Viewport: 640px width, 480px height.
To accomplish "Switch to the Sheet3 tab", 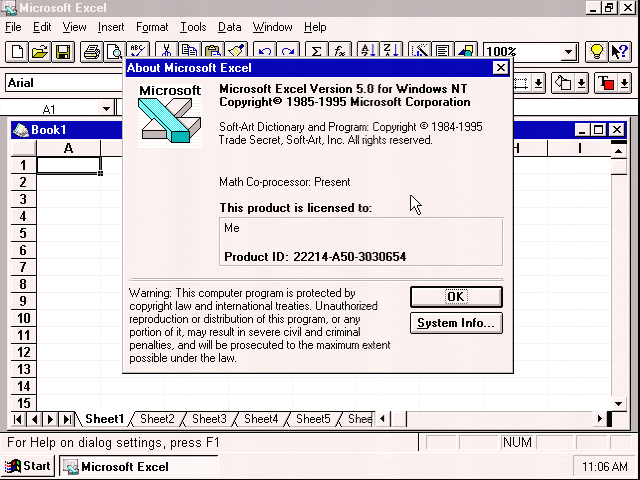I will click(209, 419).
